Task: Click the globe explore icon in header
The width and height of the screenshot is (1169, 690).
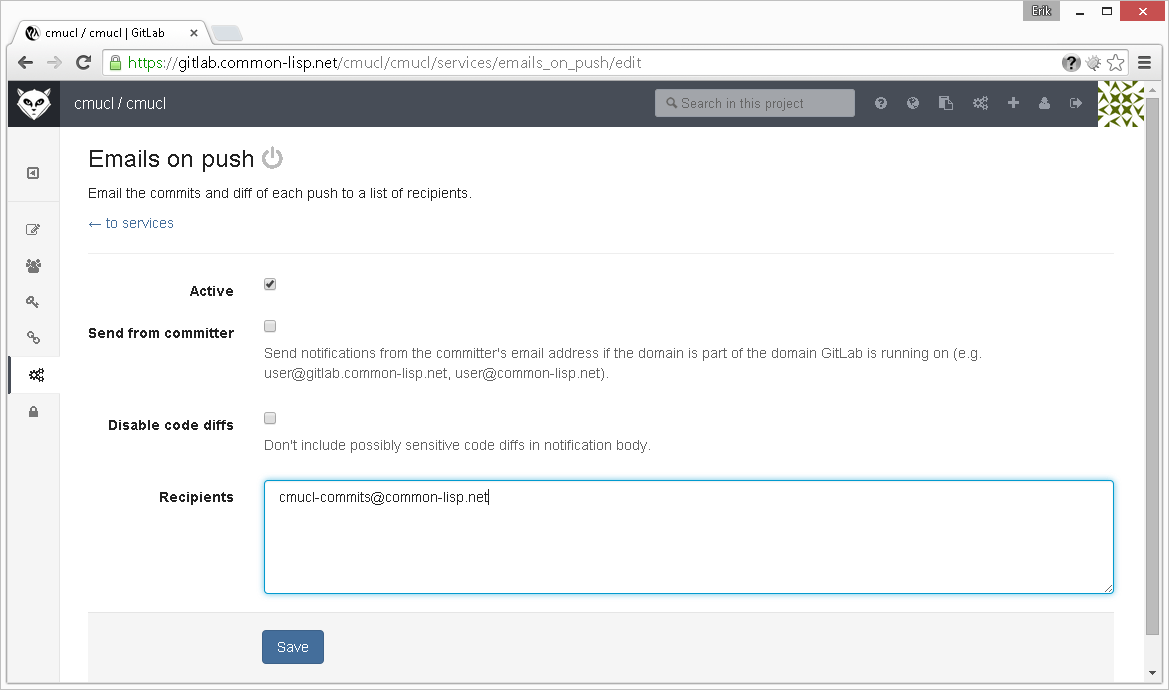Action: coord(913,103)
